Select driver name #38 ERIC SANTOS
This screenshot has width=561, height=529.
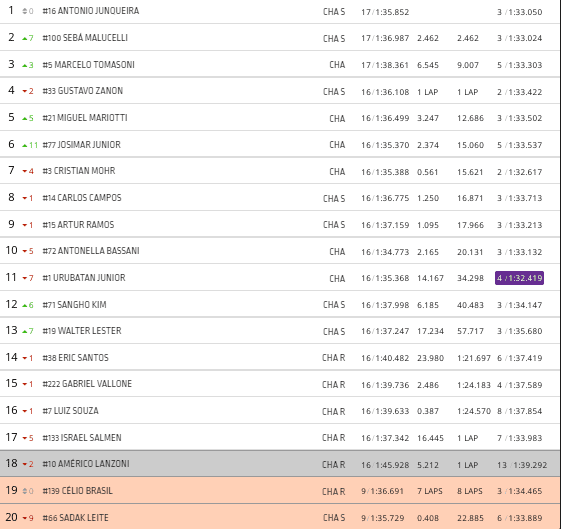pos(75,358)
